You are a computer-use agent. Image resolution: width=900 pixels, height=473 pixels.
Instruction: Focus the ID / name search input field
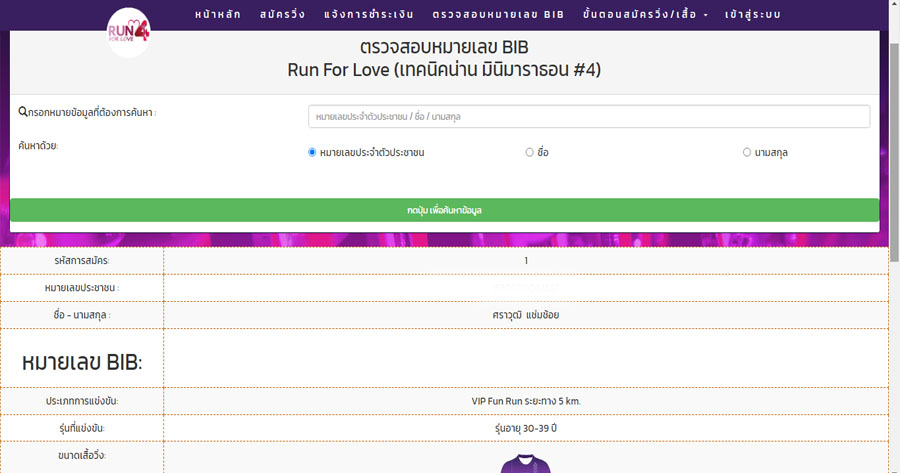[x=588, y=117]
